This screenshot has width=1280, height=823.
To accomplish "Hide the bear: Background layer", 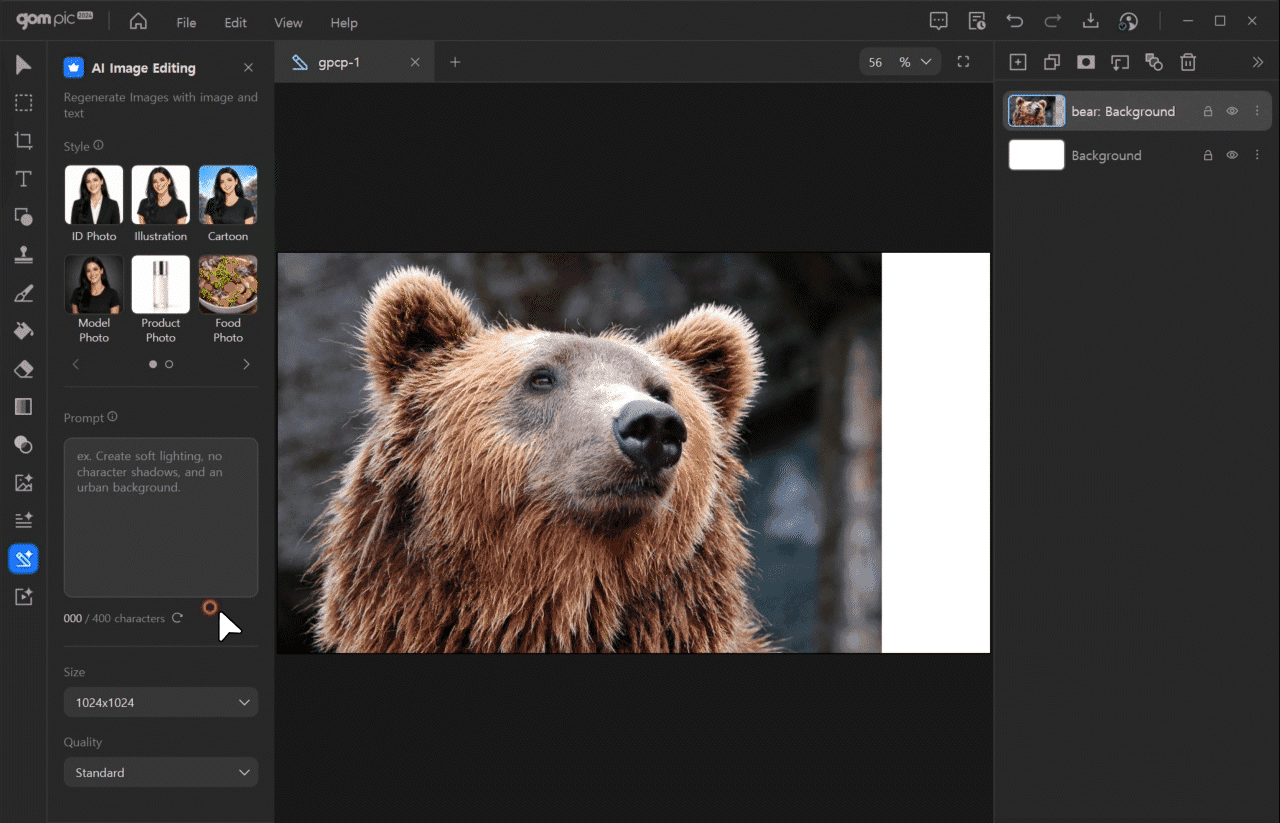I will point(1232,111).
